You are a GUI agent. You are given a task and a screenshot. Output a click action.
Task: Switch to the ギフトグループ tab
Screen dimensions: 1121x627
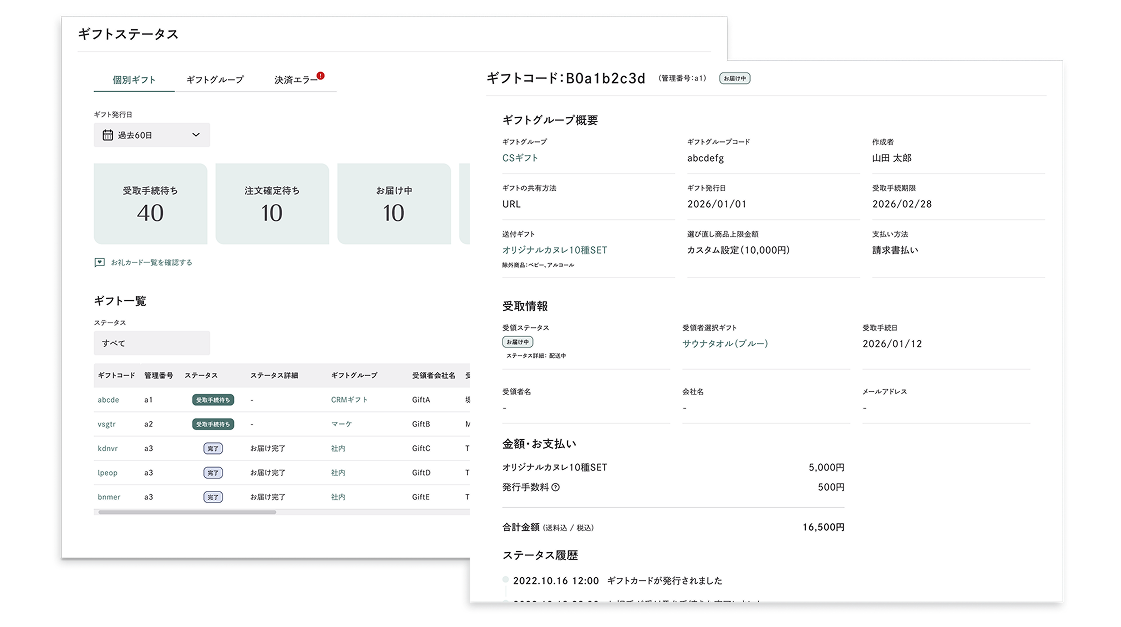click(214, 80)
